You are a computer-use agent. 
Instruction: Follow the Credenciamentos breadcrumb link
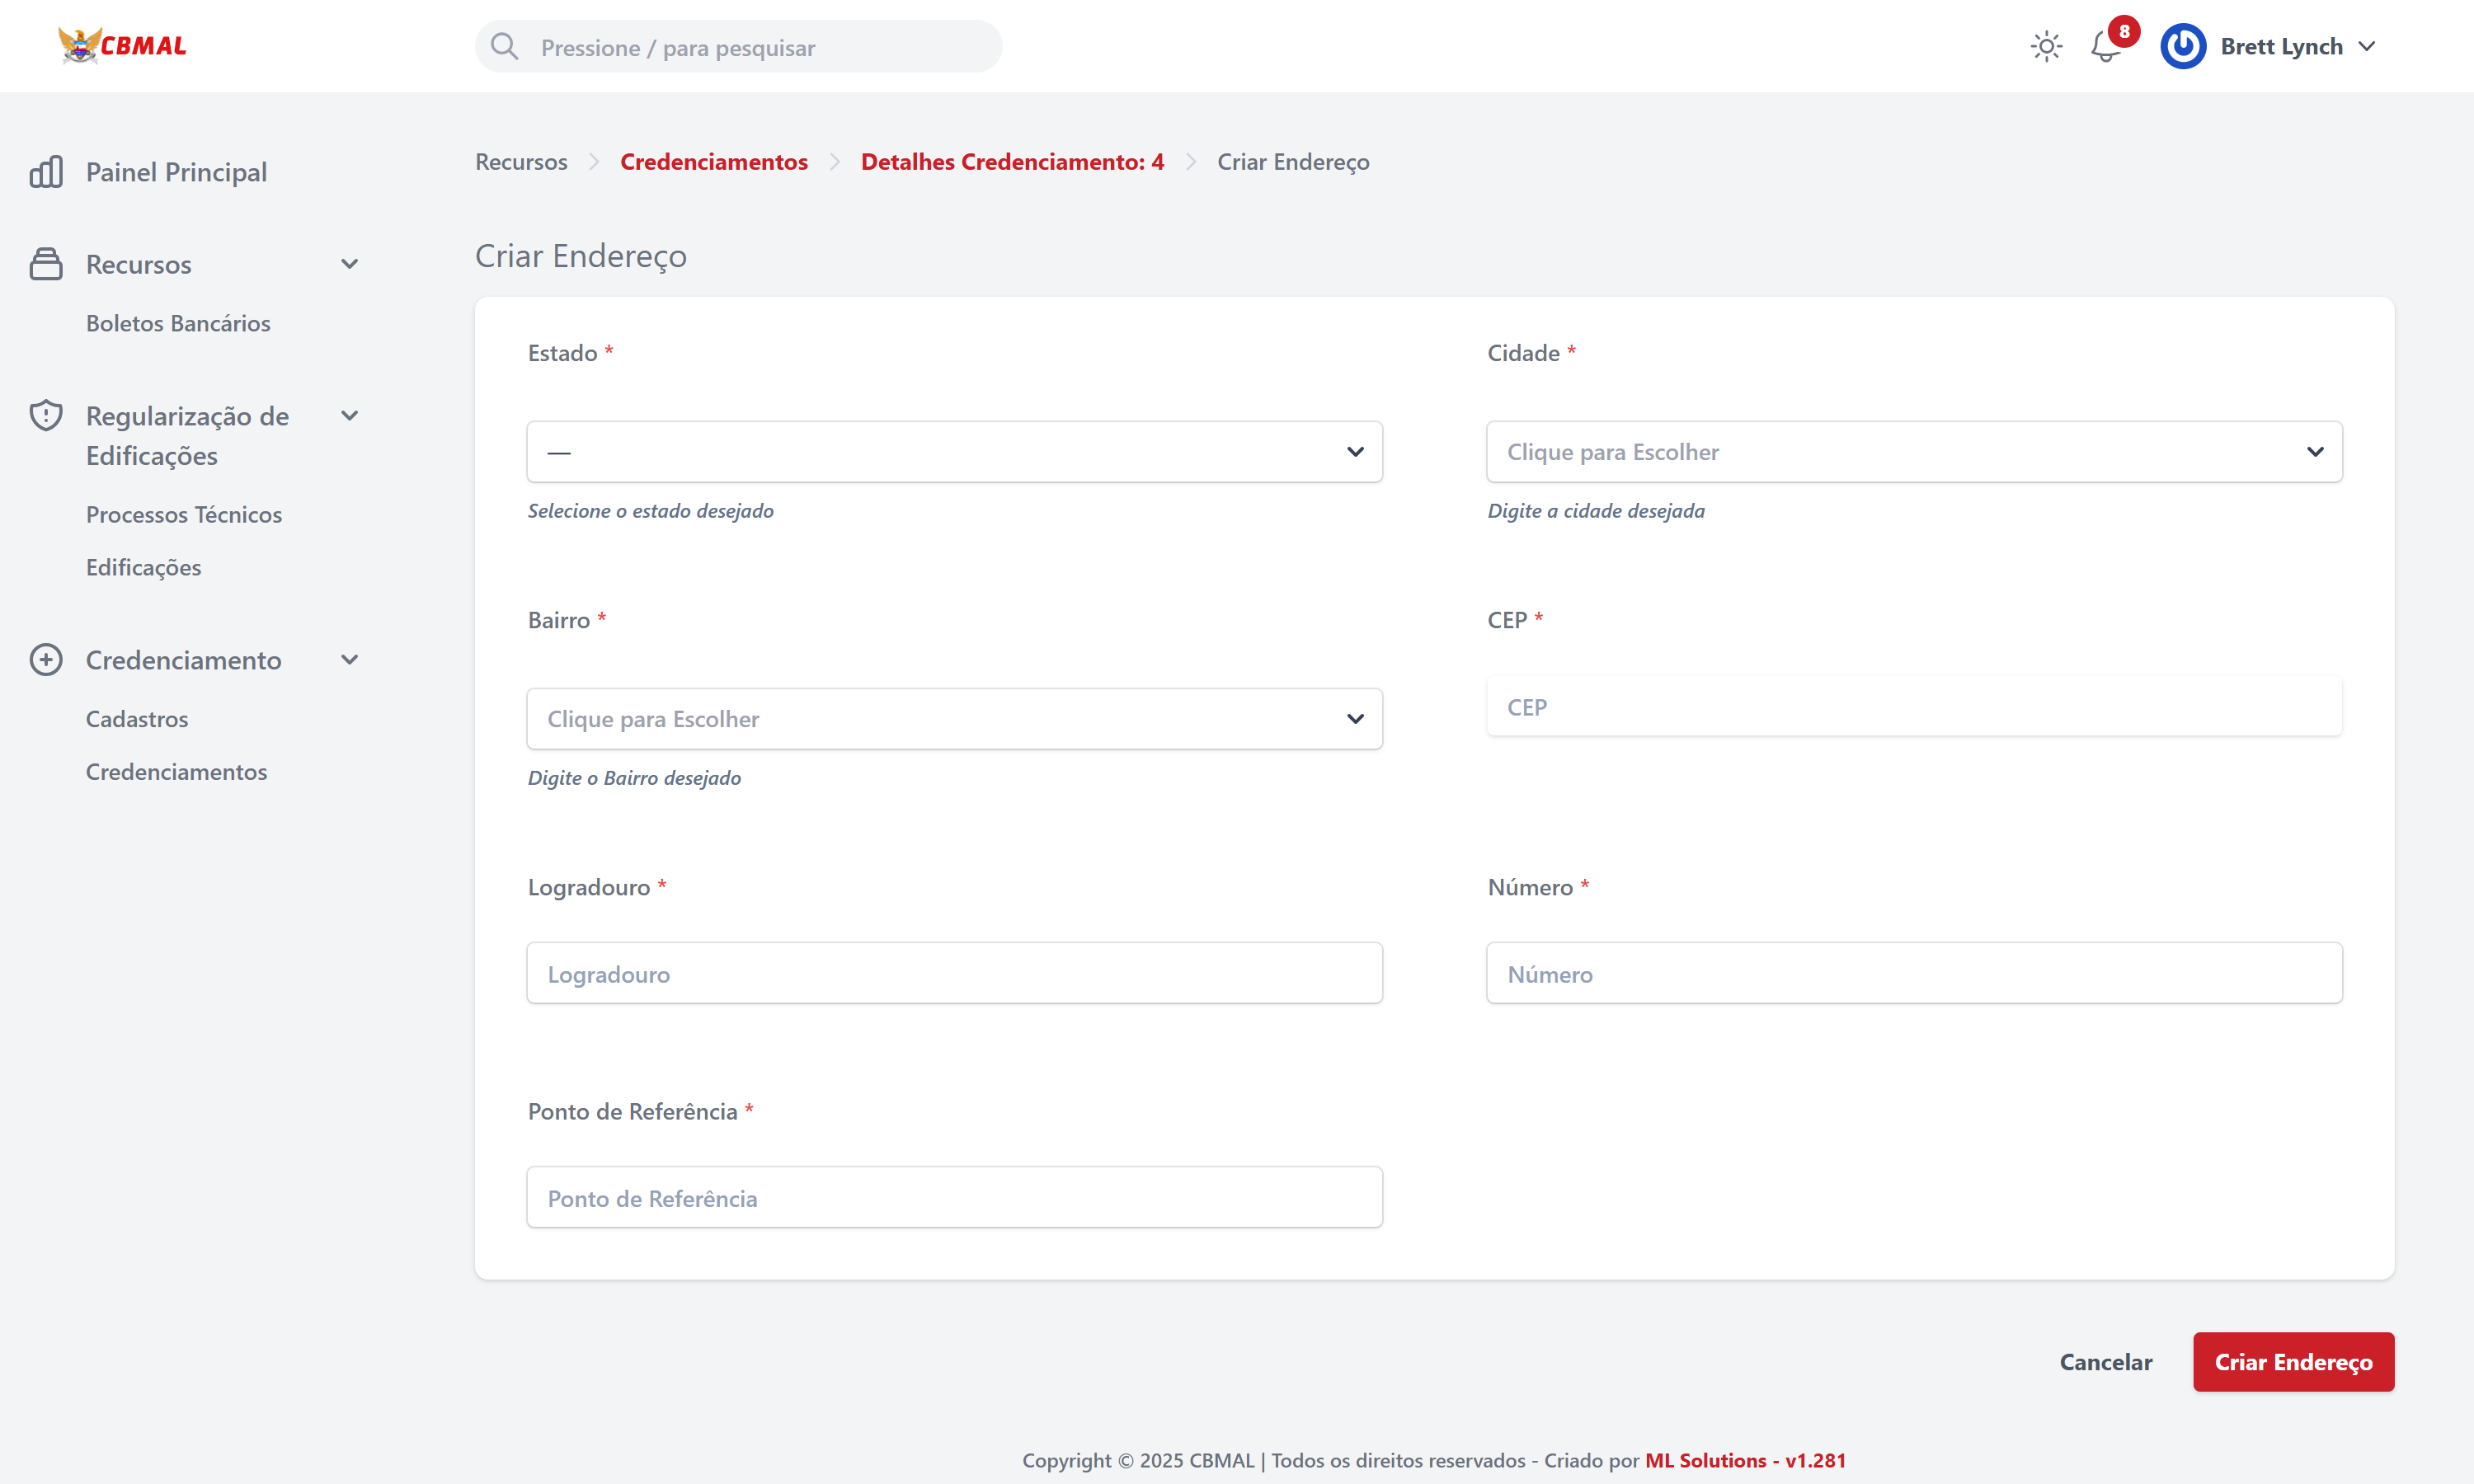(713, 162)
